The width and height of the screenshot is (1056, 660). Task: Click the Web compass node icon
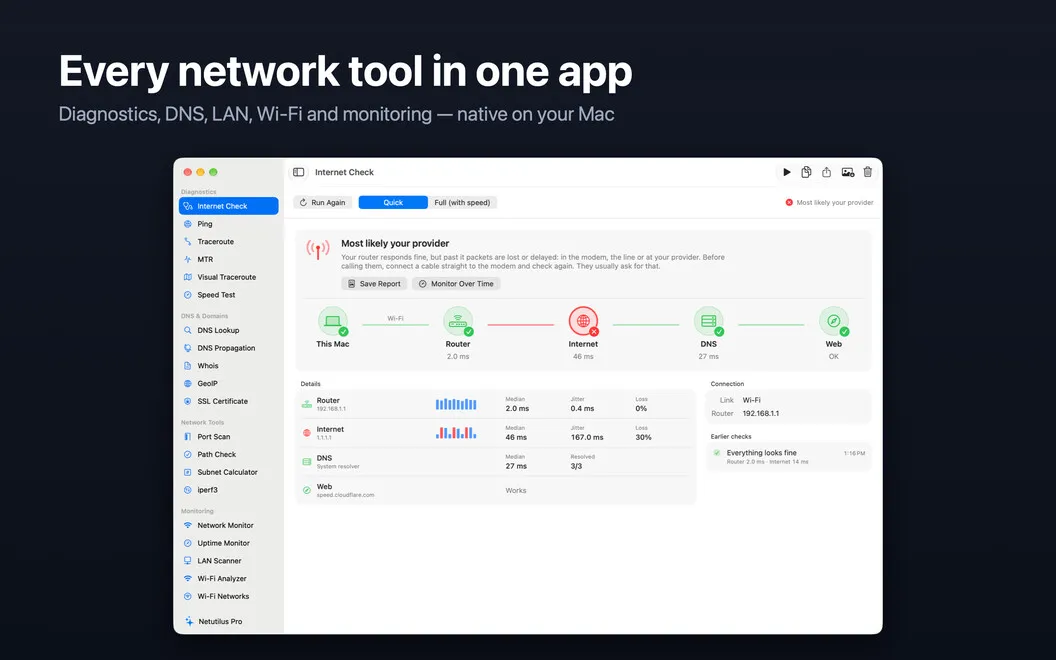834,321
